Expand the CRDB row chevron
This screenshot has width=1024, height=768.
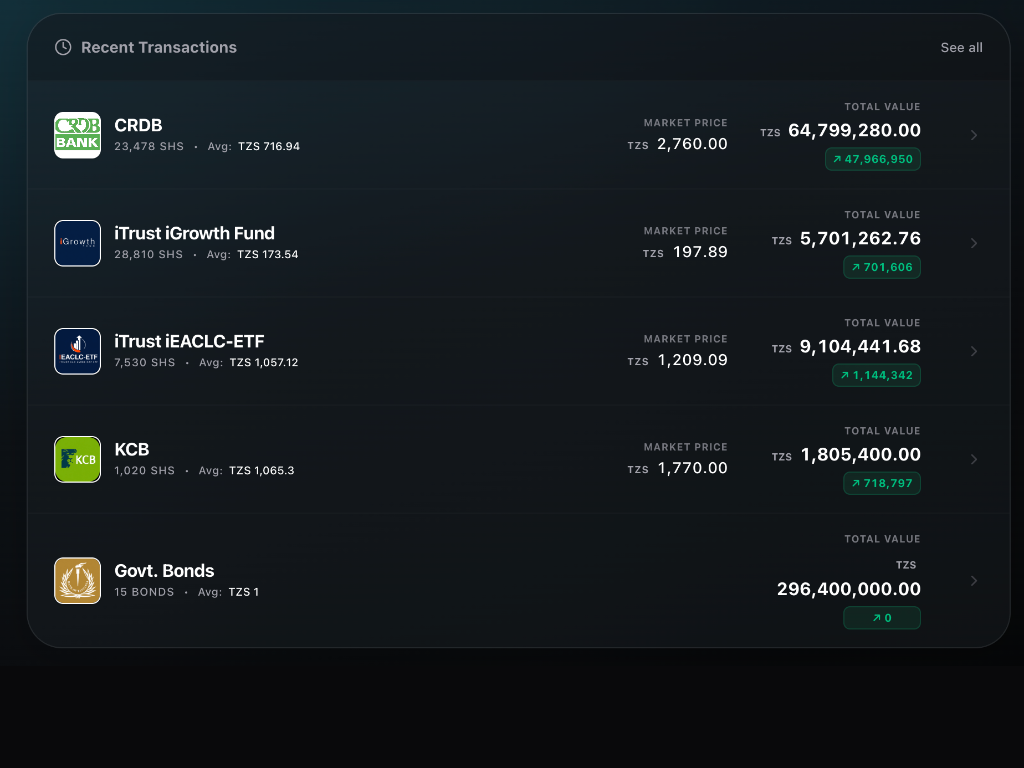[x=974, y=135]
